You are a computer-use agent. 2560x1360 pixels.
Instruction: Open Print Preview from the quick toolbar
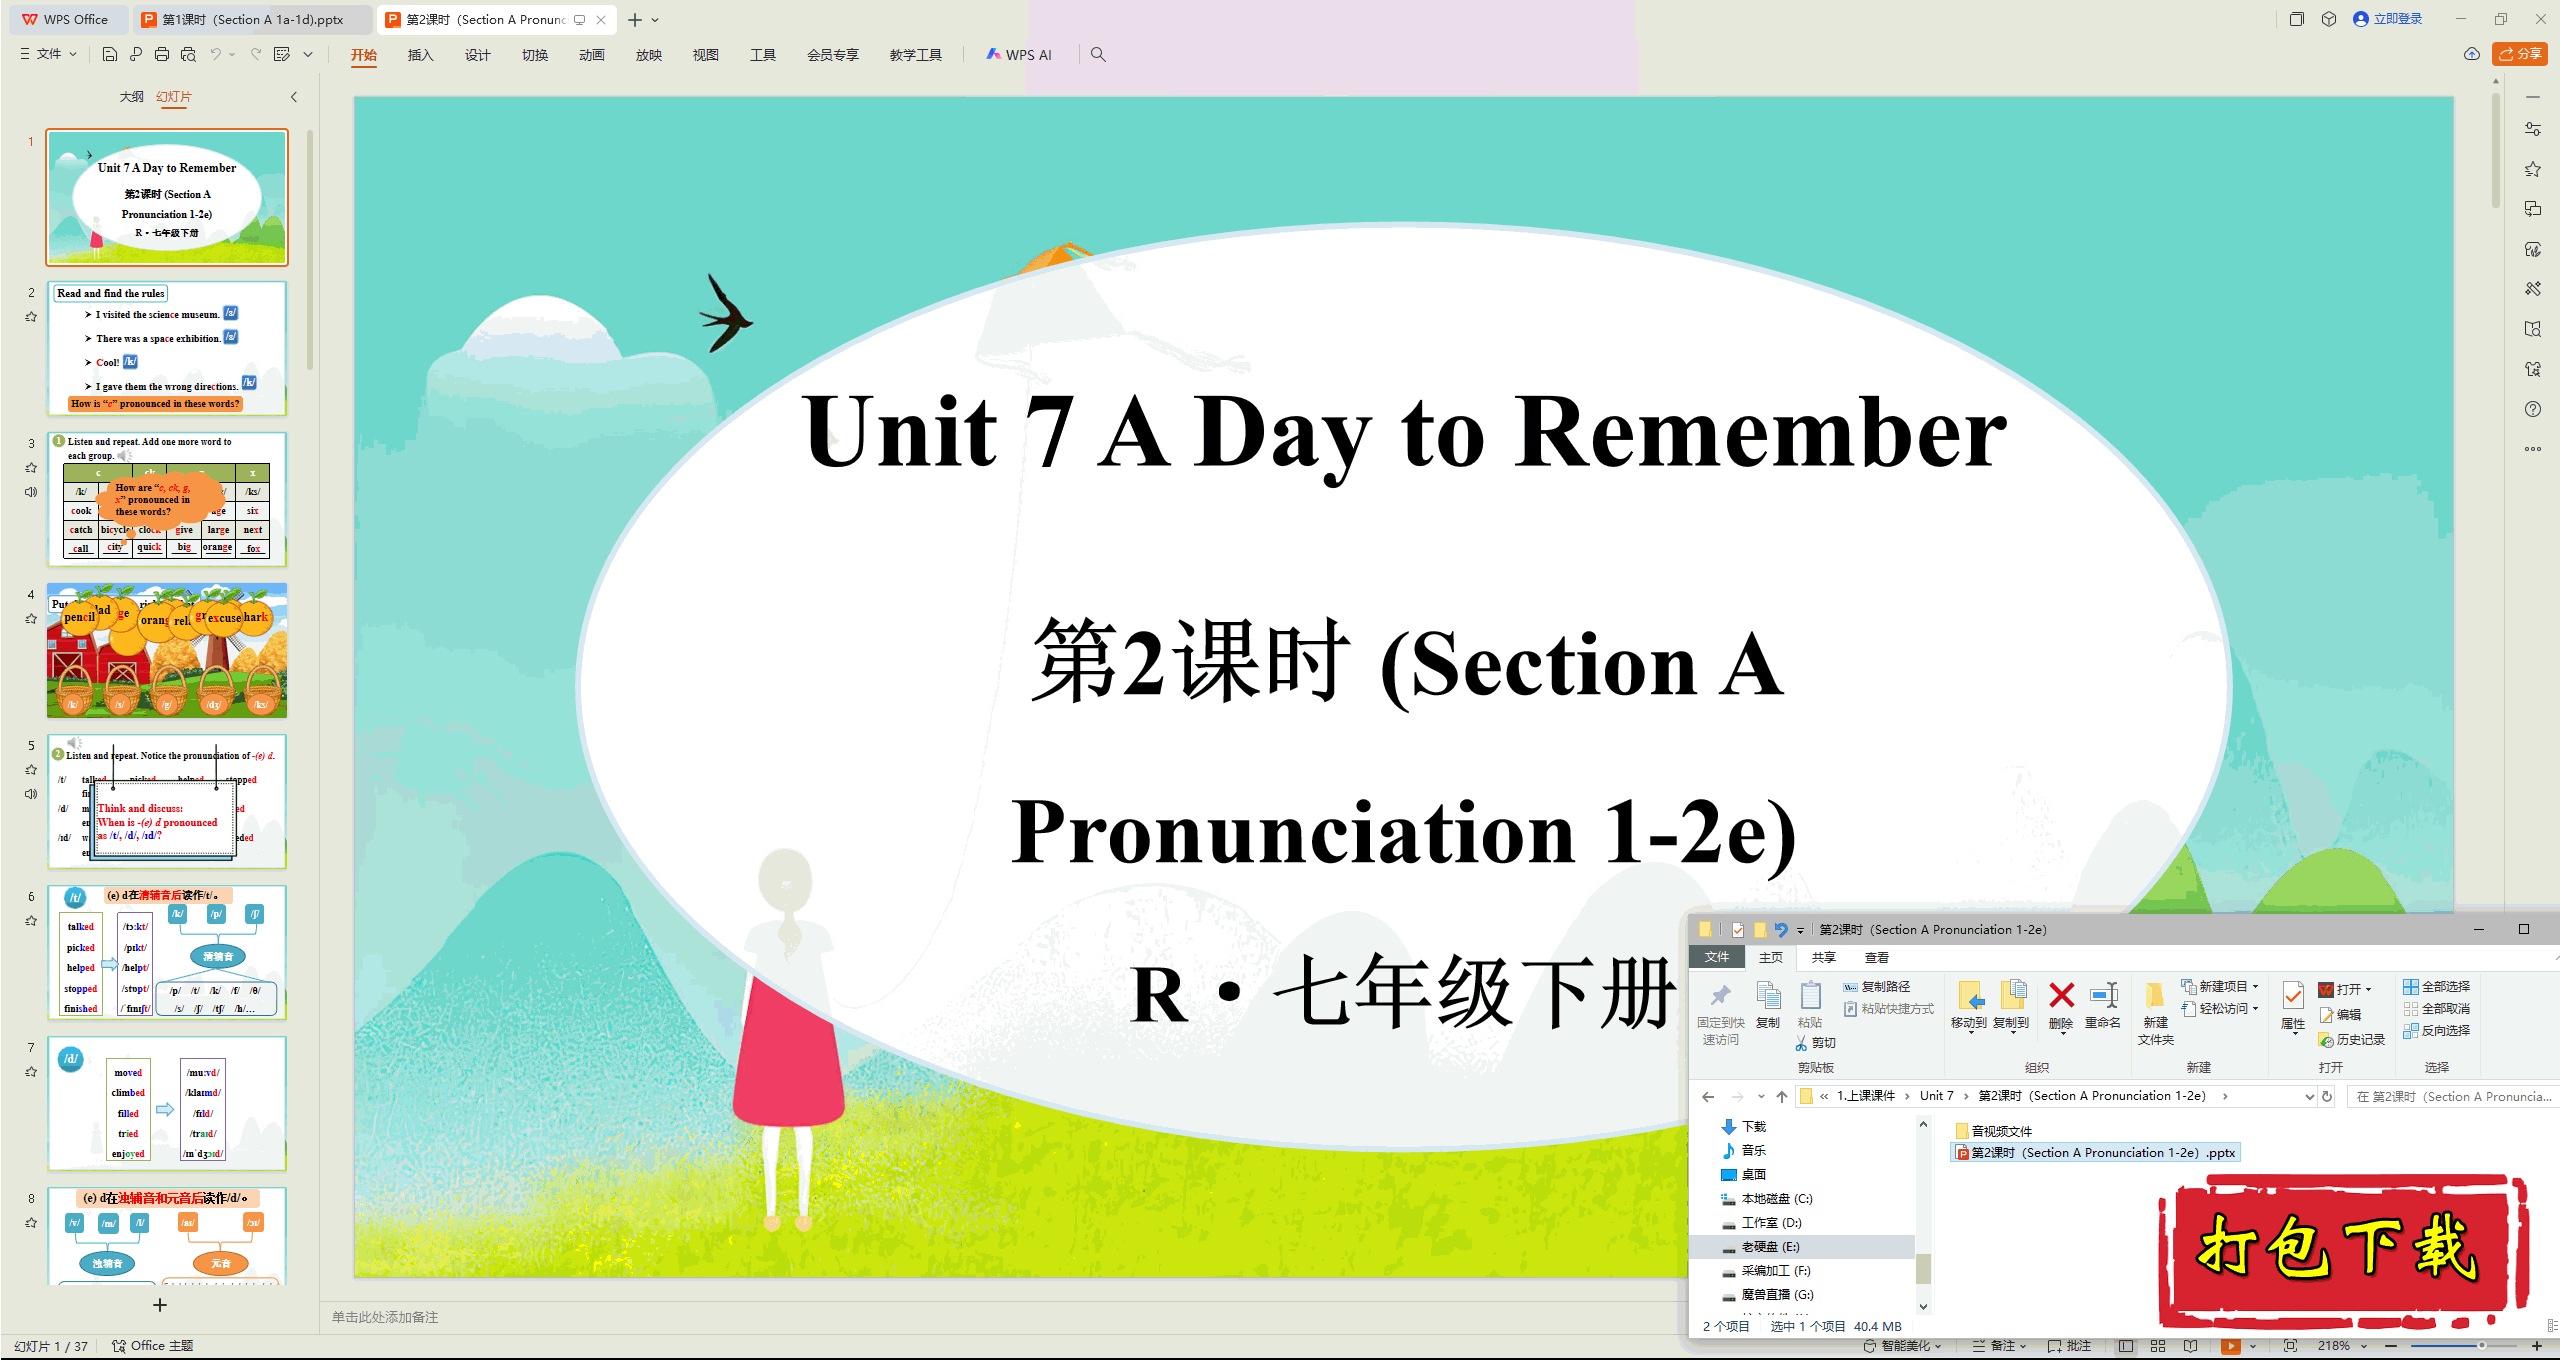tap(188, 54)
